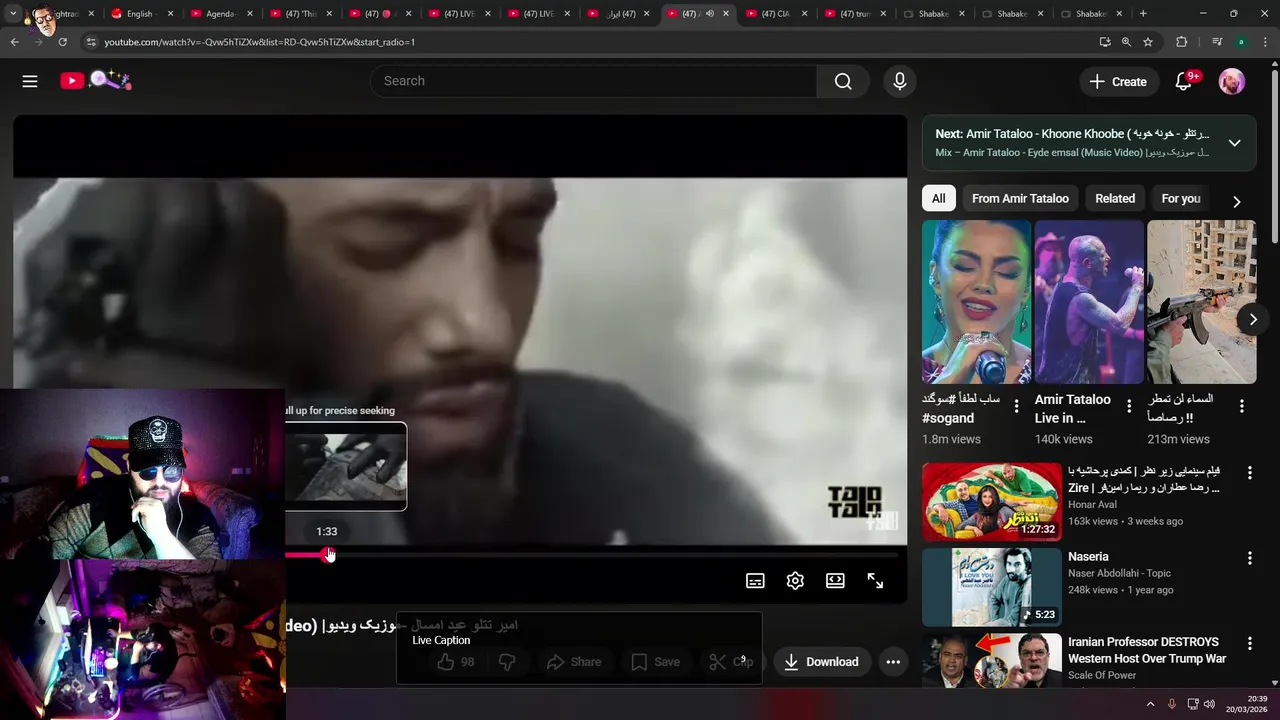1280x720 pixels.
Task: Reload the current page
Action: pos(62,42)
